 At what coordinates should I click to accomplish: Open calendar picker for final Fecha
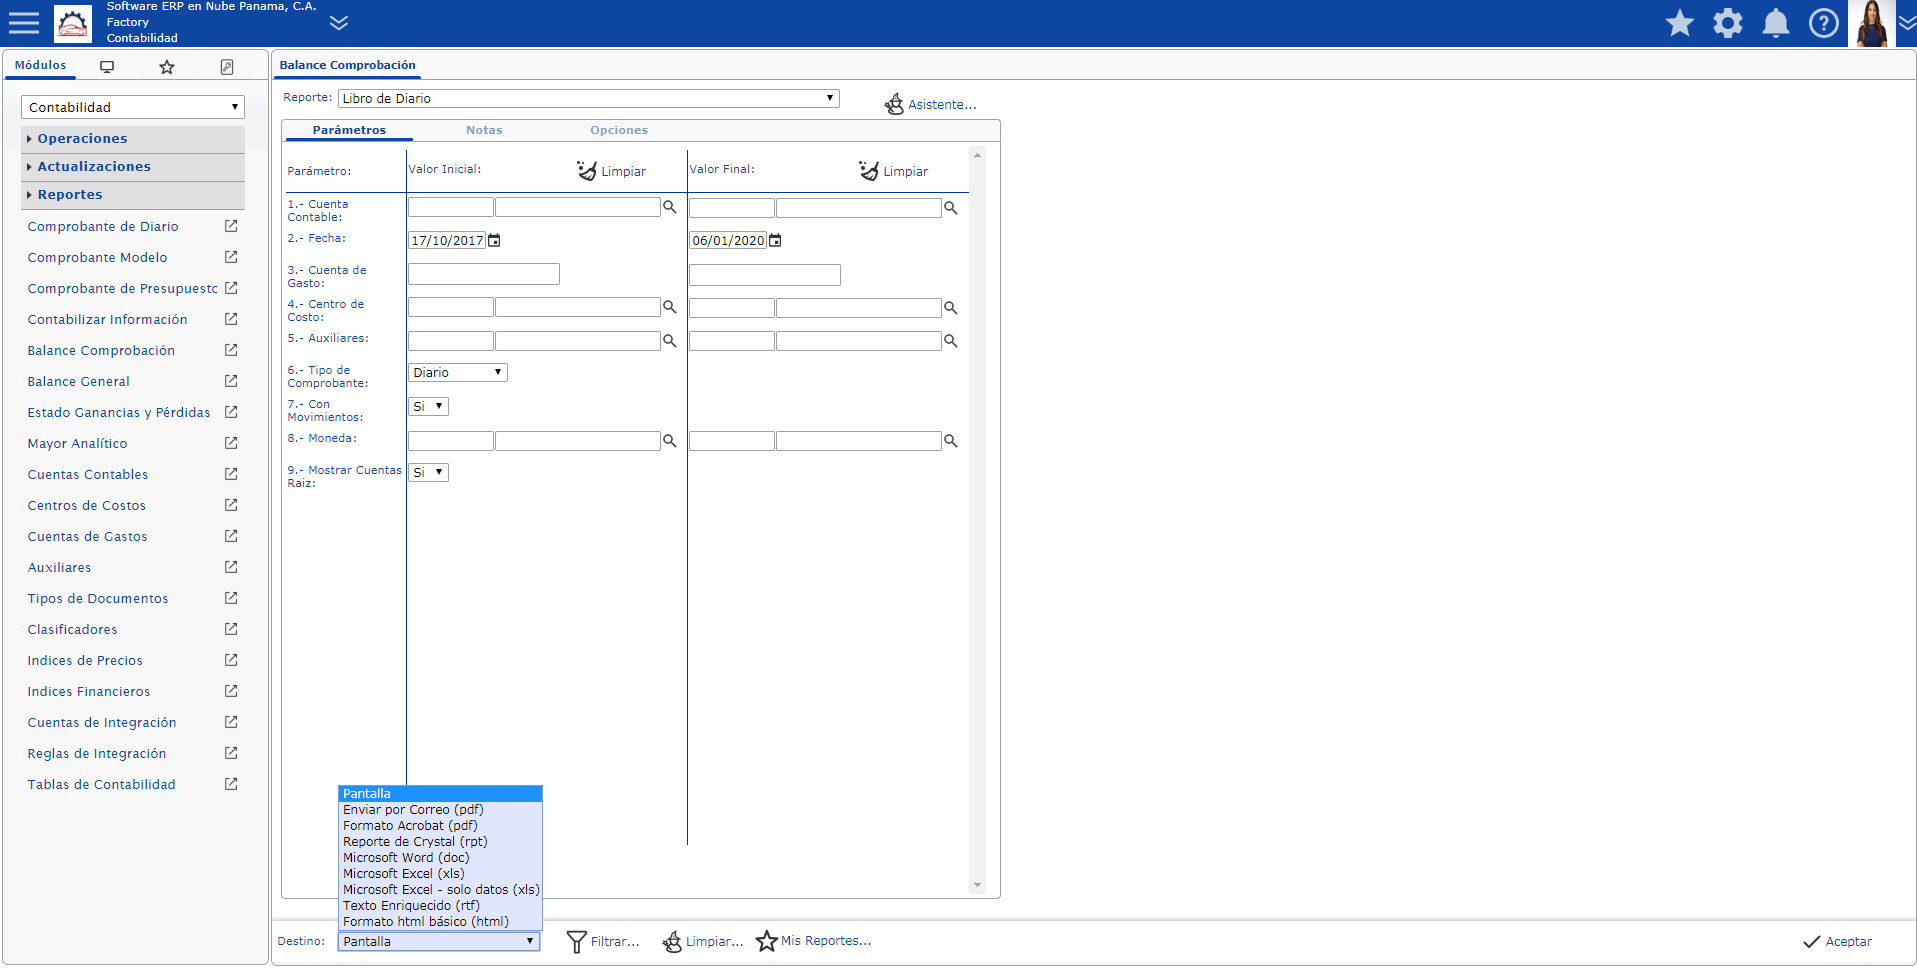pyautogui.click(x=775, y=241)
